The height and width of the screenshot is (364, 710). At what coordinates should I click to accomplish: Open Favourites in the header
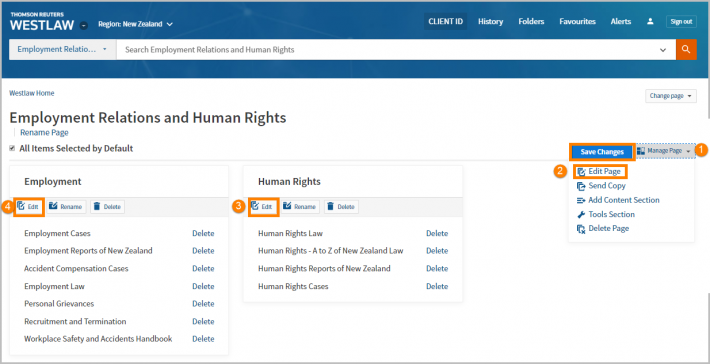click(x=577, y=21)
